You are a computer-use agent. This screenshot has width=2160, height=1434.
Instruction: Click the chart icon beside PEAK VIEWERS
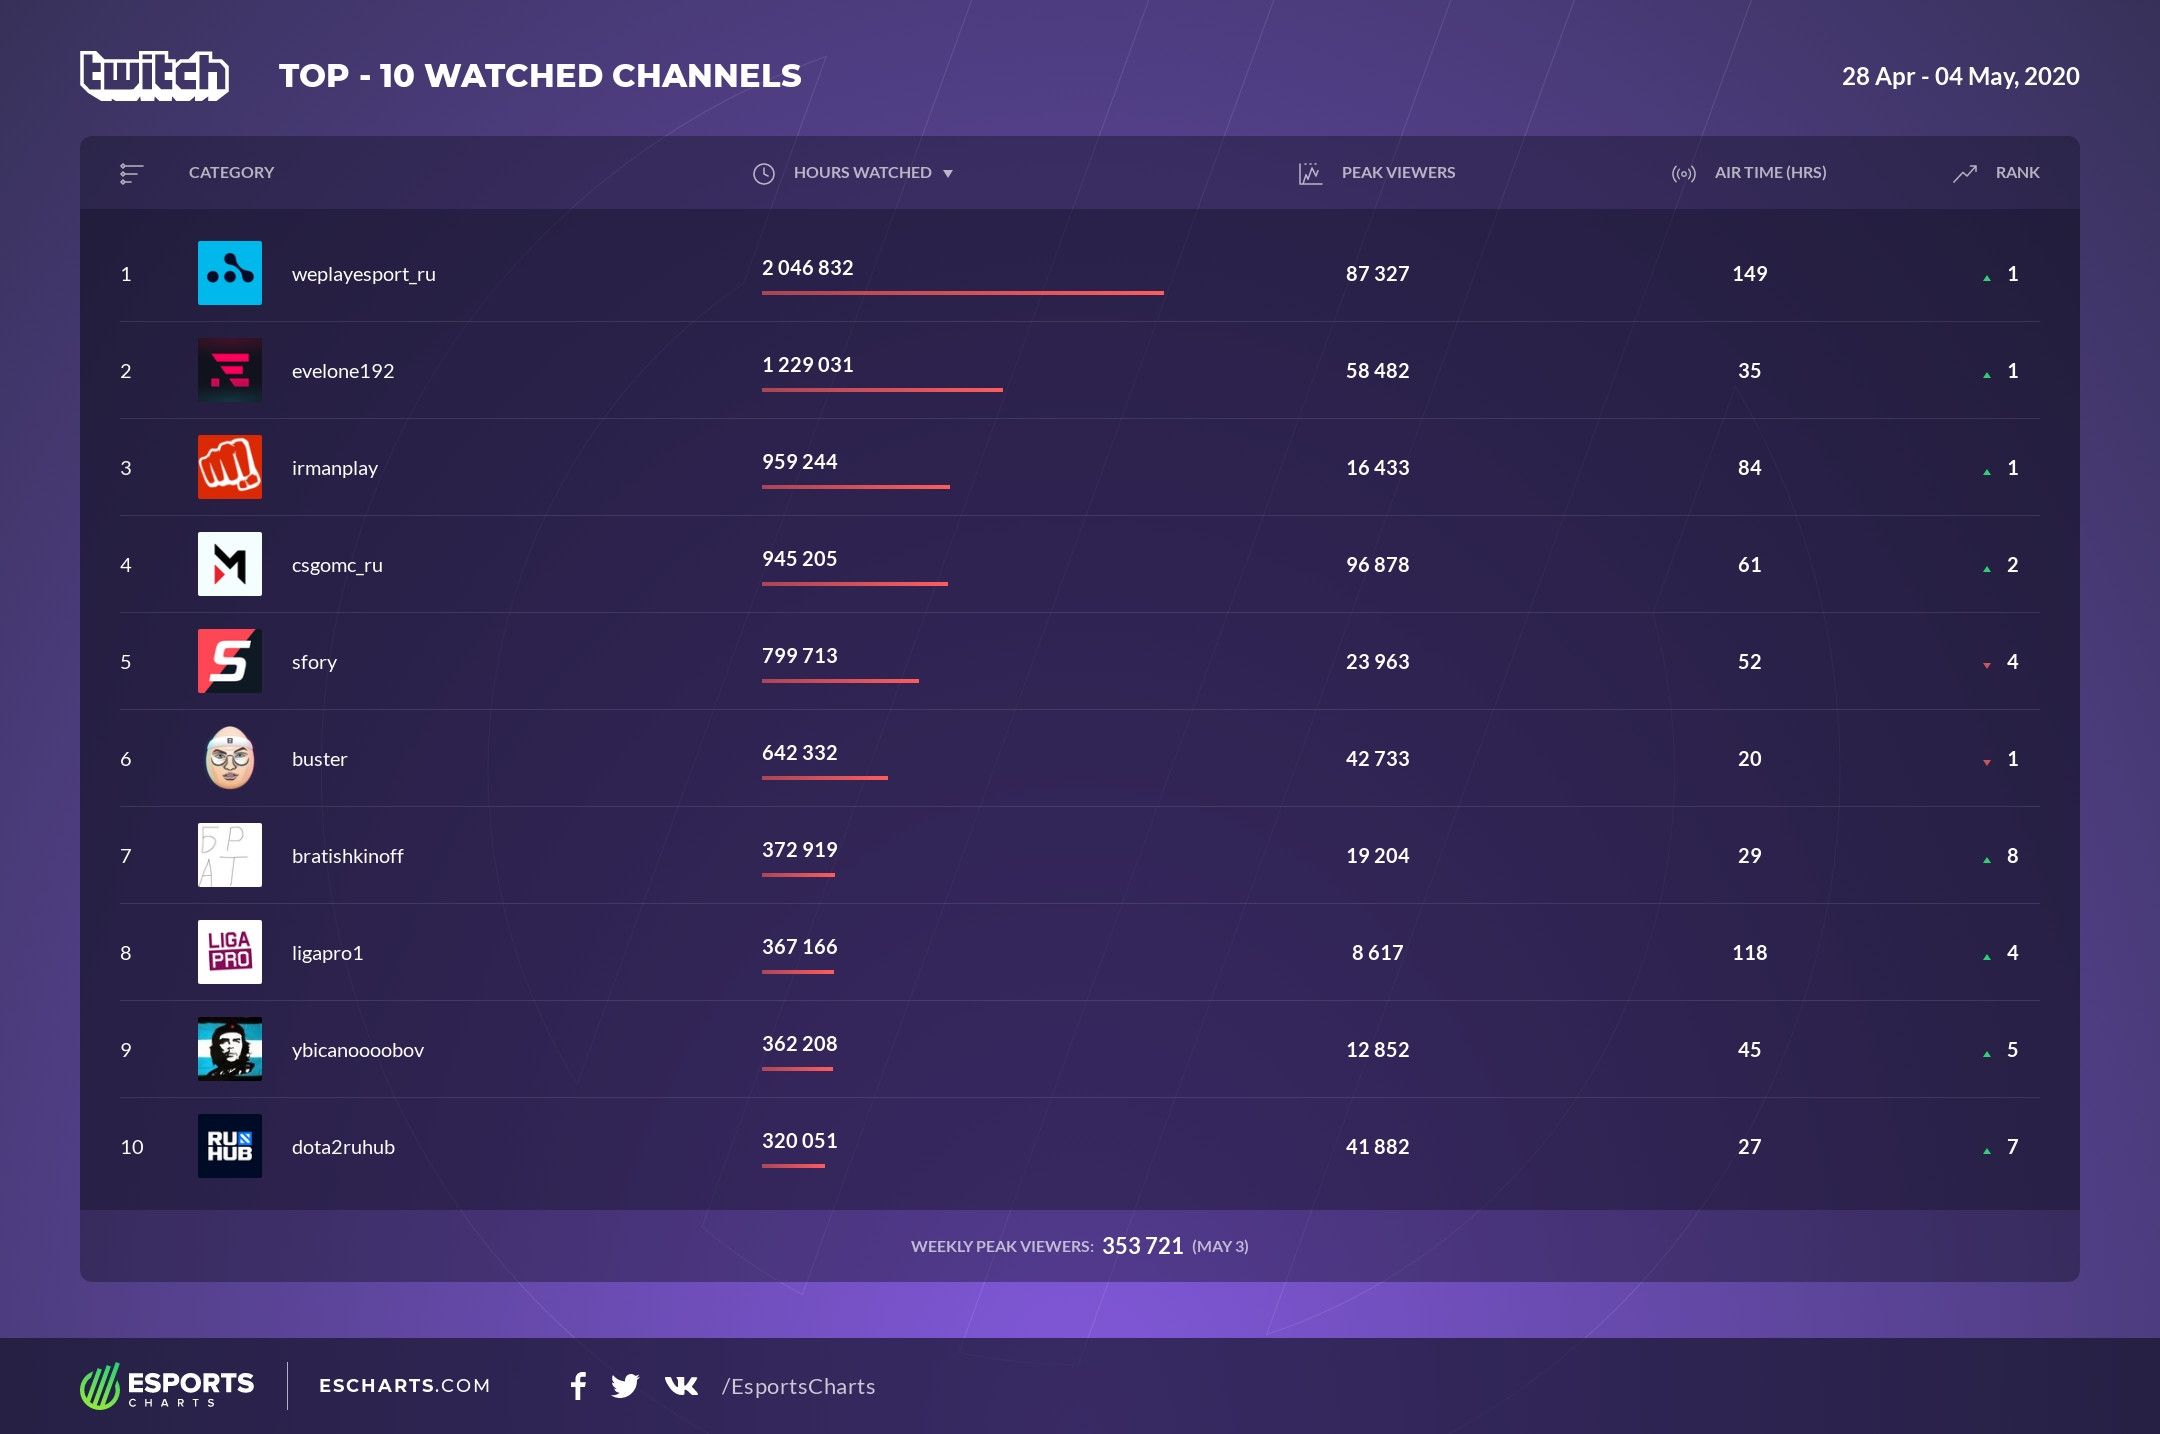(1310, 172)
